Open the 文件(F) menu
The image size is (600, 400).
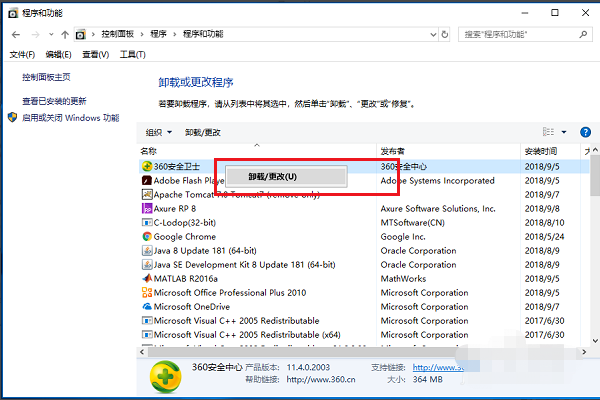pos(22,55)
